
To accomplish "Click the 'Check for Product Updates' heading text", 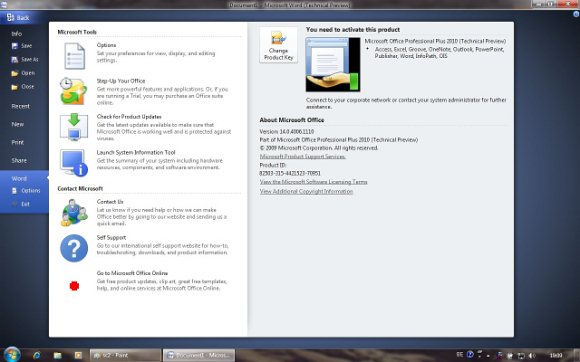I will pos(129,117).
